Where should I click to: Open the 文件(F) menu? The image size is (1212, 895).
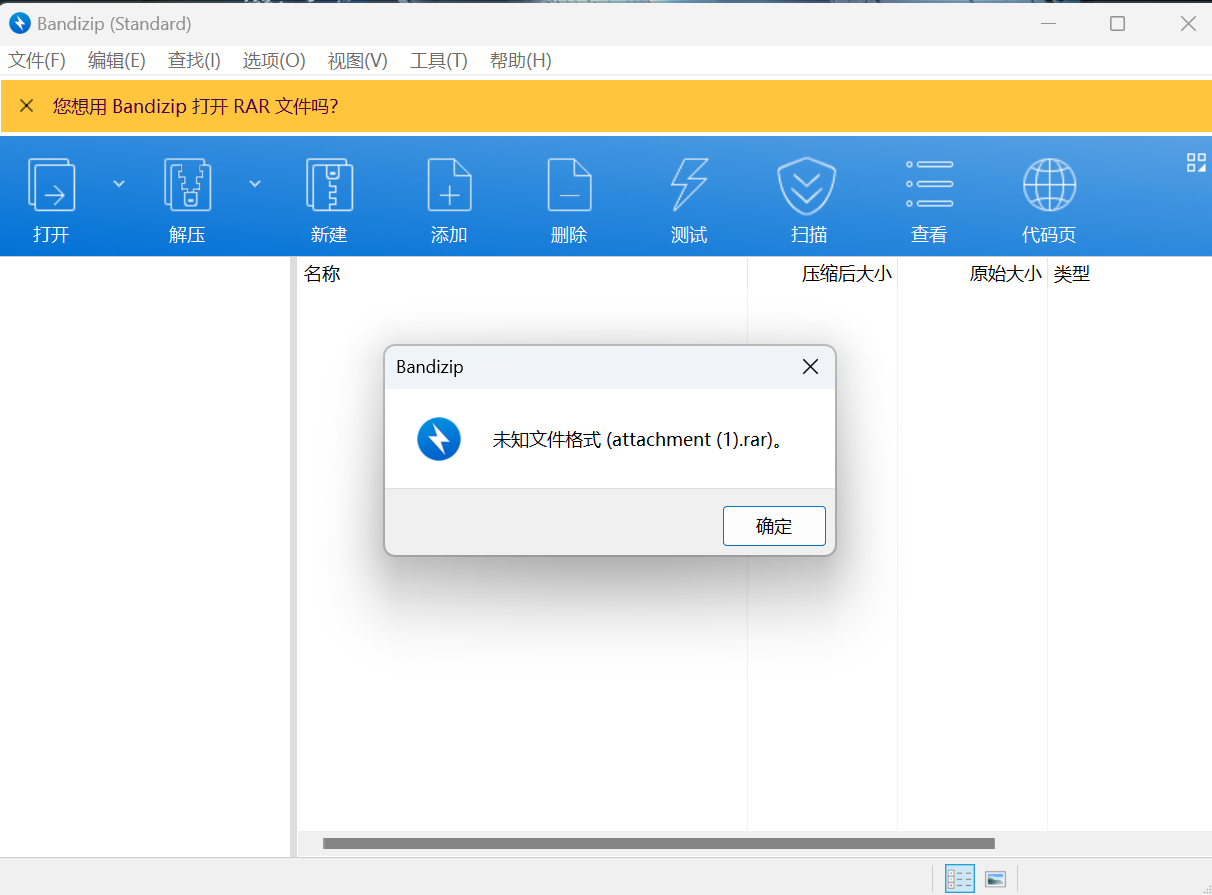(x=37, y=61)
